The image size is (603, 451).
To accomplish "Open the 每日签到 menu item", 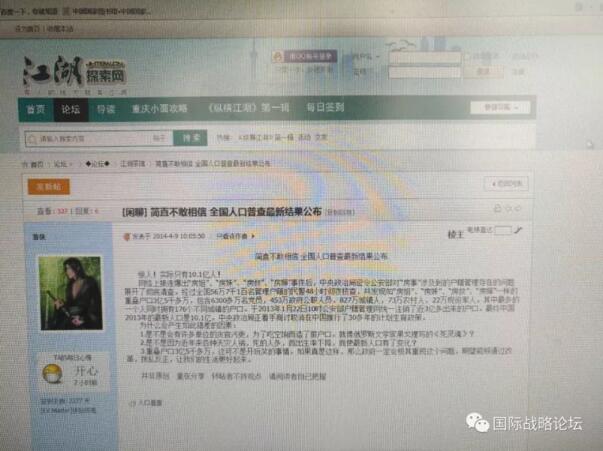I will 324,107.
